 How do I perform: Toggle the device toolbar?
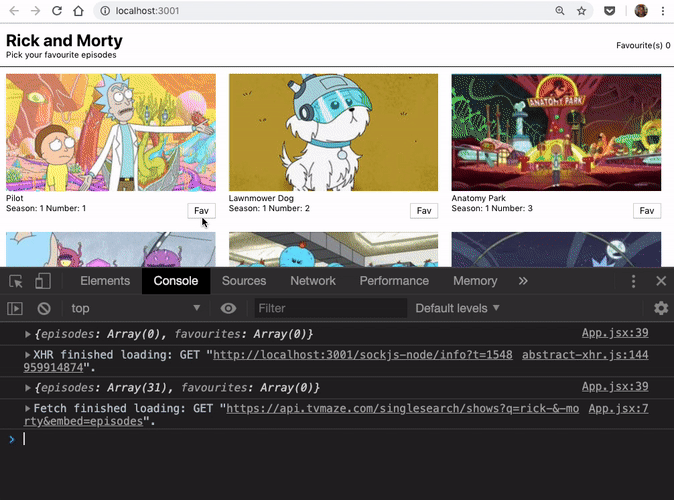pos(43,281)
